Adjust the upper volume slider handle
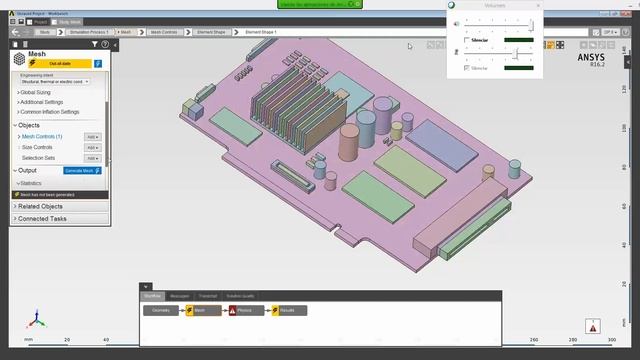This screenshot has width=640, height=360. point(531,25)
